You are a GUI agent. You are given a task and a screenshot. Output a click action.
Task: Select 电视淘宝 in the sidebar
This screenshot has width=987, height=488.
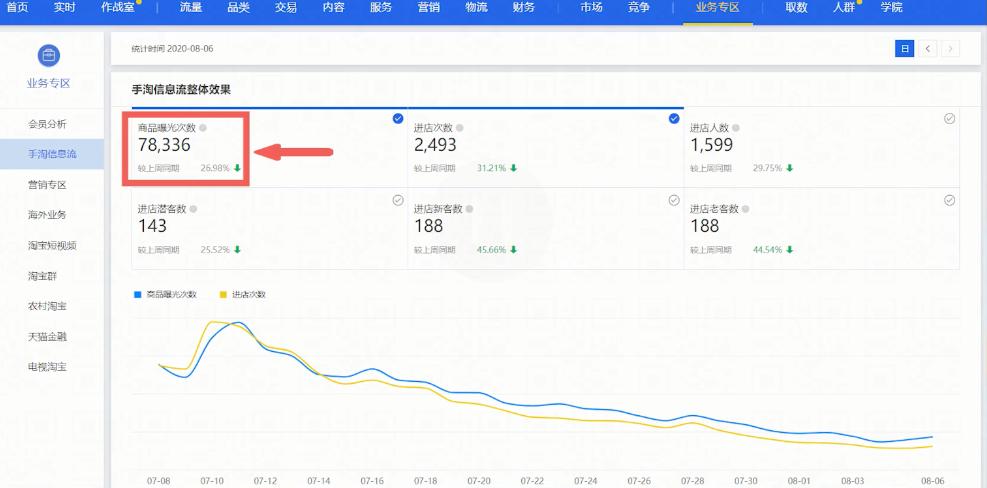pos(47,367)
